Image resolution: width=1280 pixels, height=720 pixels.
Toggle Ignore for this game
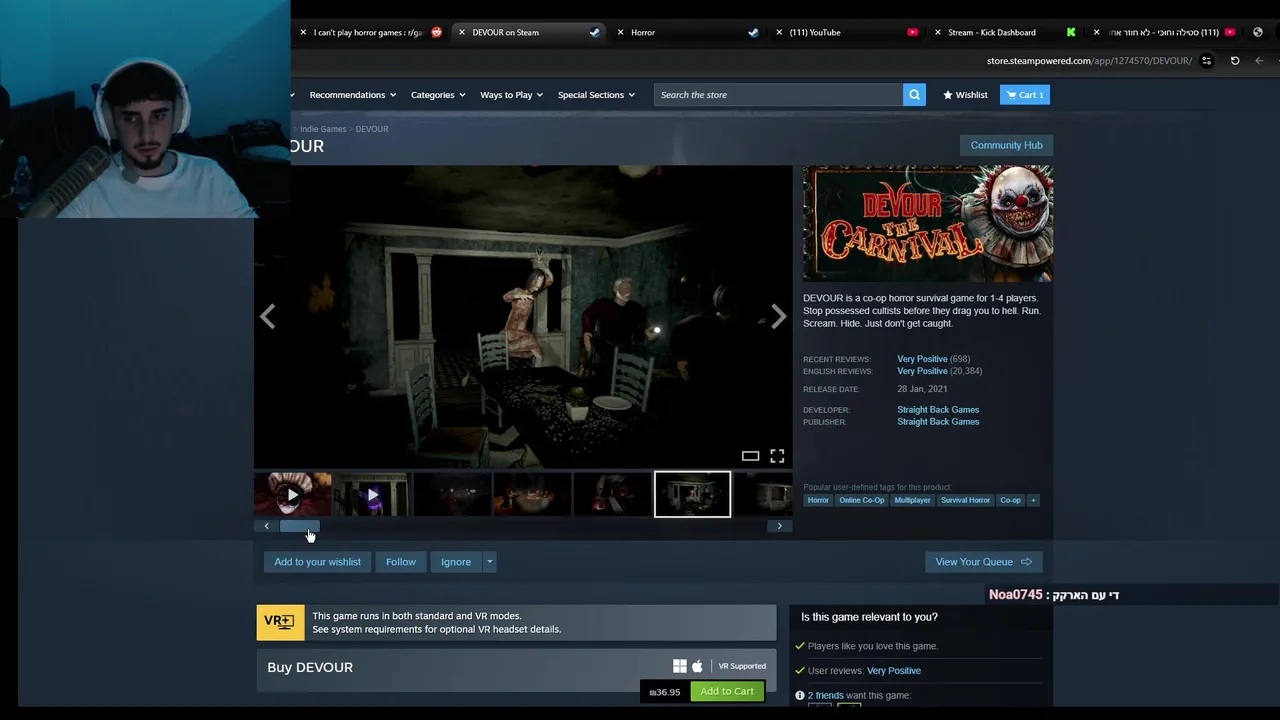456,562
